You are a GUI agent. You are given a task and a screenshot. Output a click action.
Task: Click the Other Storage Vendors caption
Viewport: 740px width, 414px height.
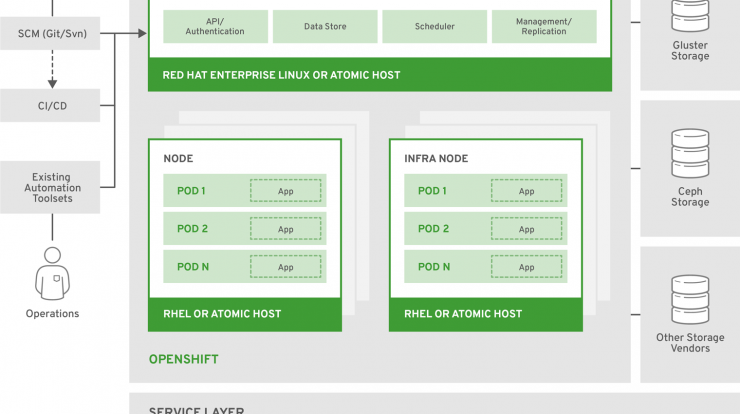pos(690,343)
